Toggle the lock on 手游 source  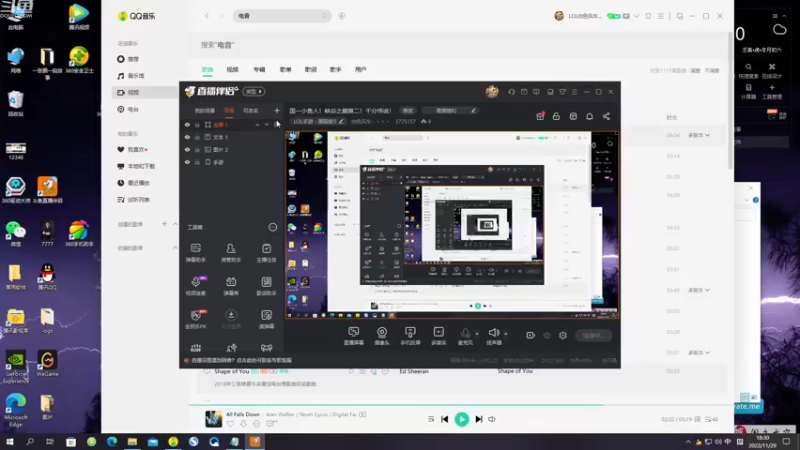197,162
